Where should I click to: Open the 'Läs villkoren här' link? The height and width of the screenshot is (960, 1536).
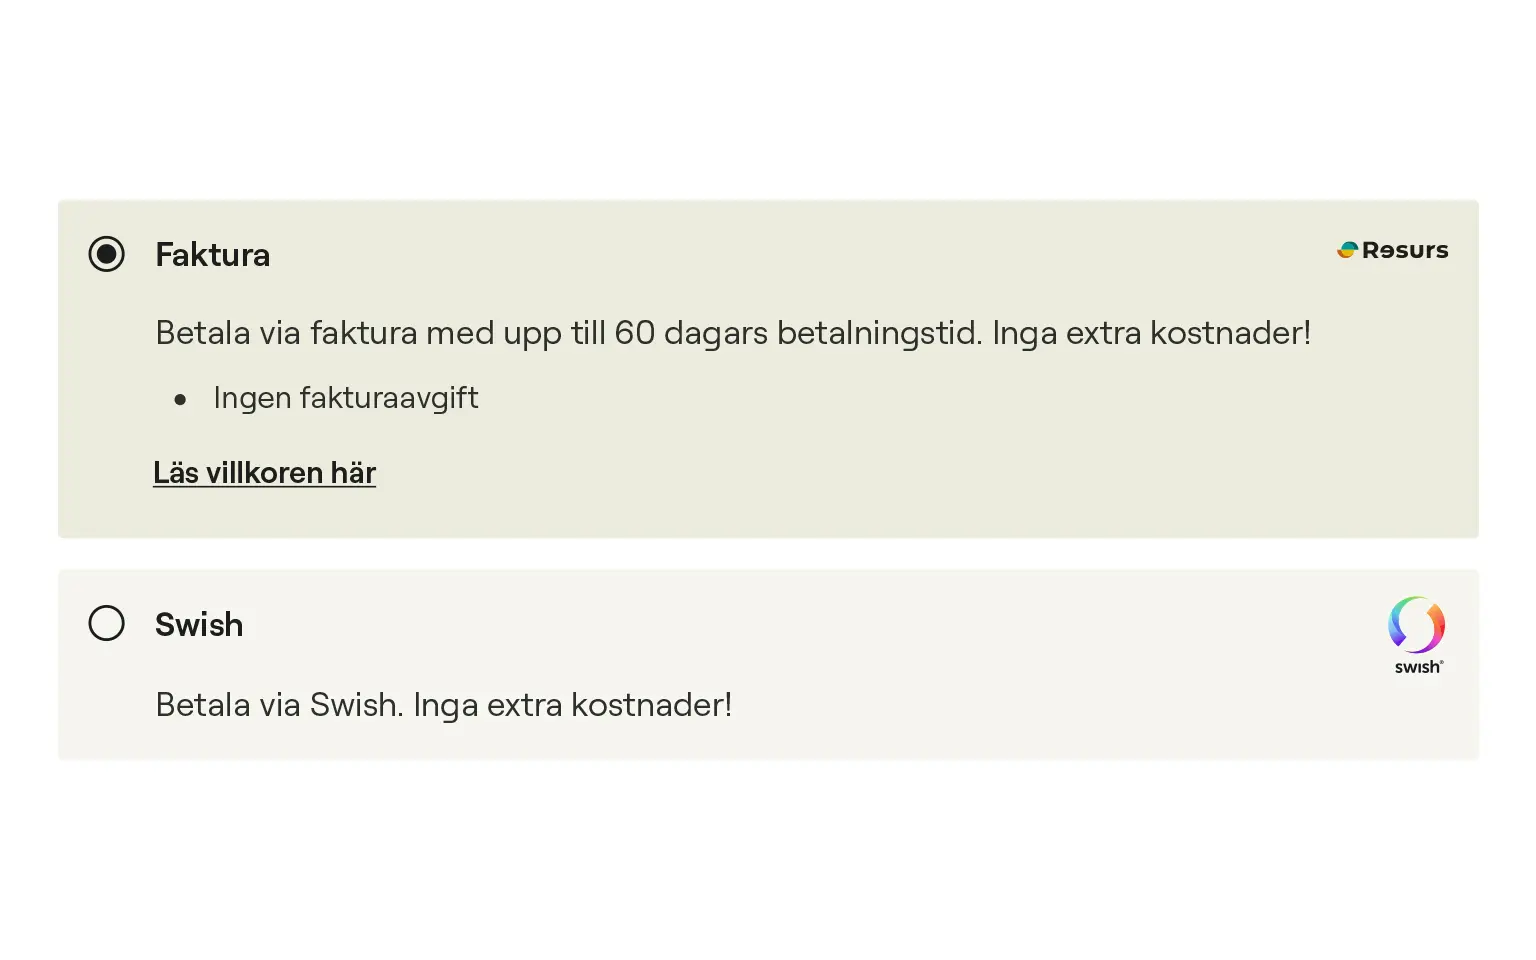point(264,473)
